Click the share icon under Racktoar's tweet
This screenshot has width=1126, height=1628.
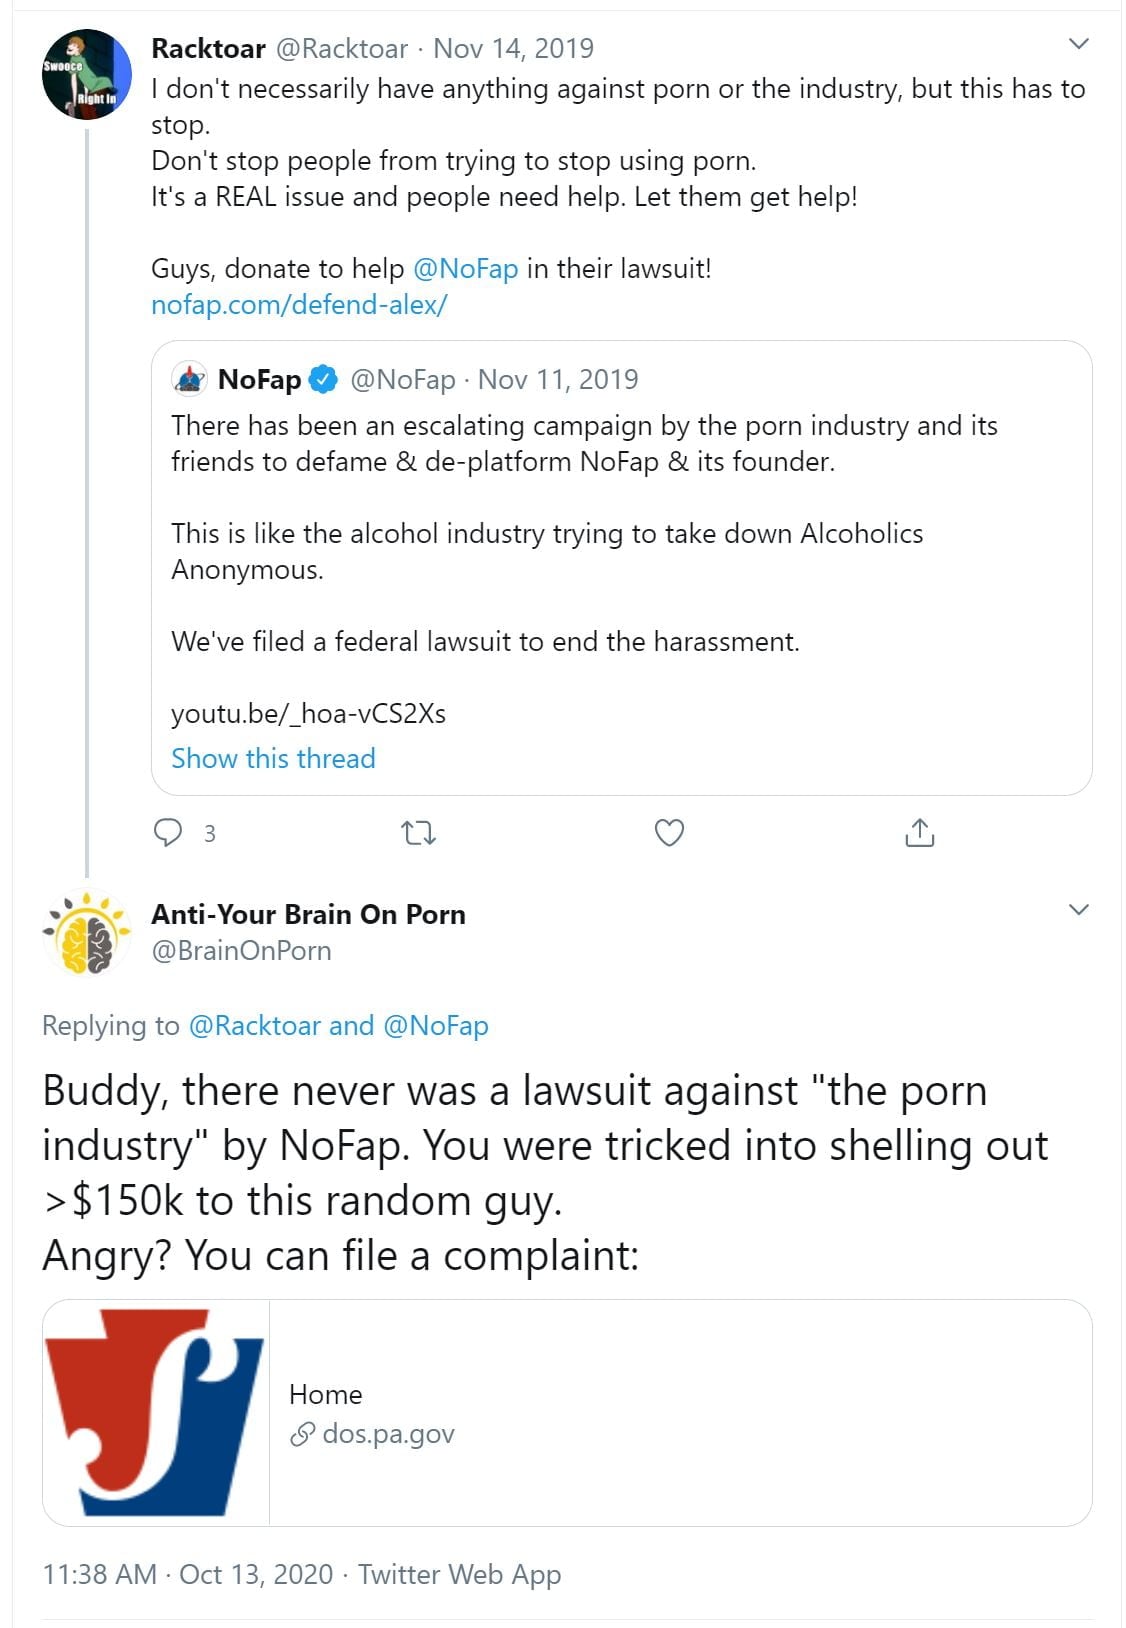point(919,833)
